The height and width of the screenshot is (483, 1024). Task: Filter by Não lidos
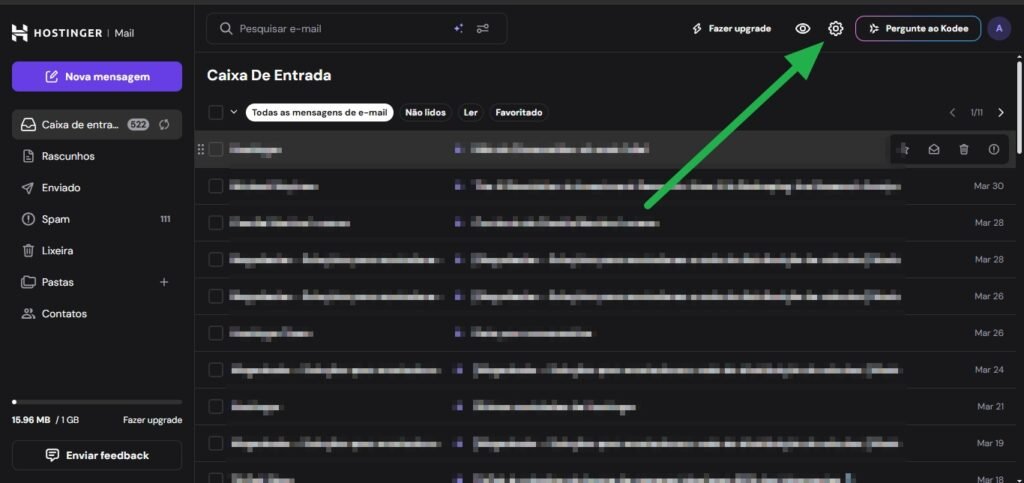click(425, 112)
